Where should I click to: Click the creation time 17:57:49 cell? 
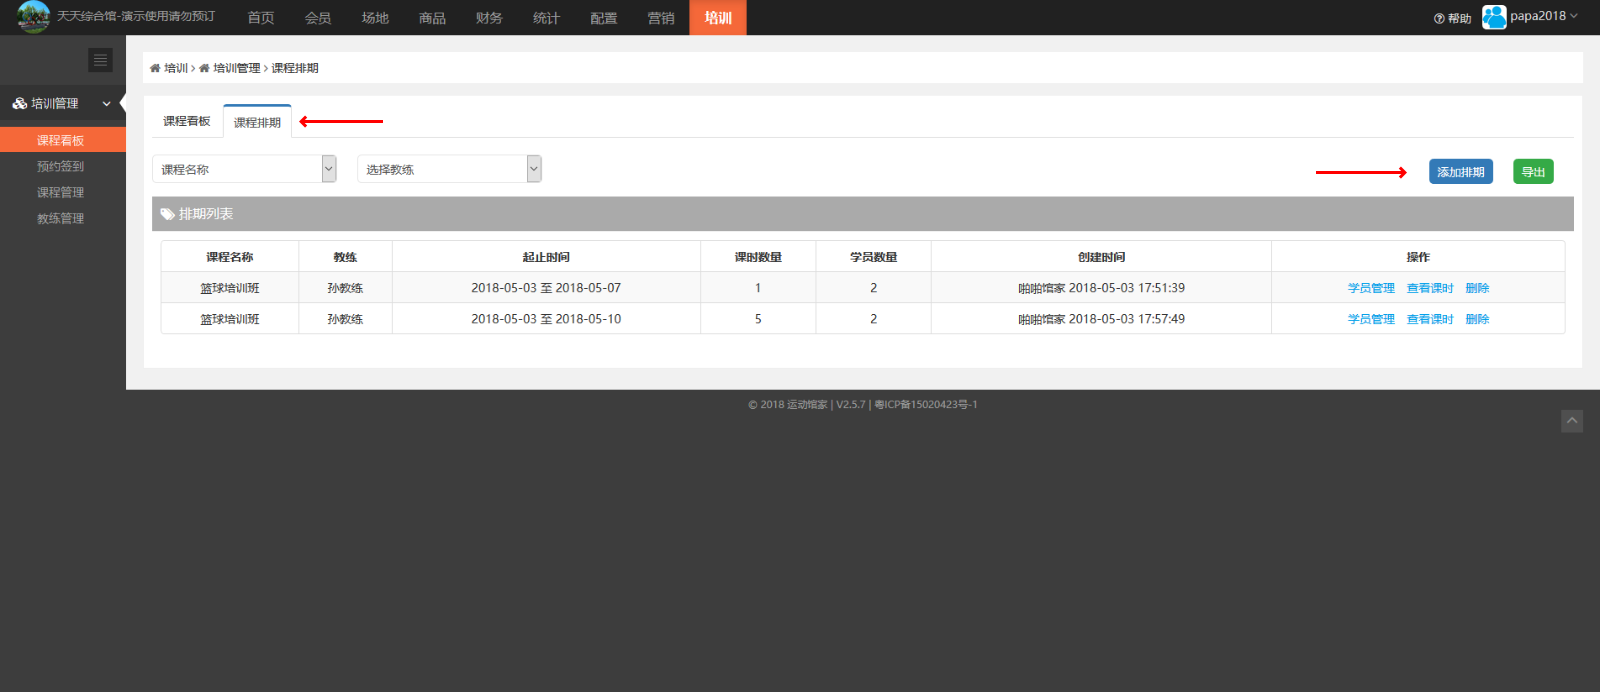pyautogui.click(x=1101, y=319)
